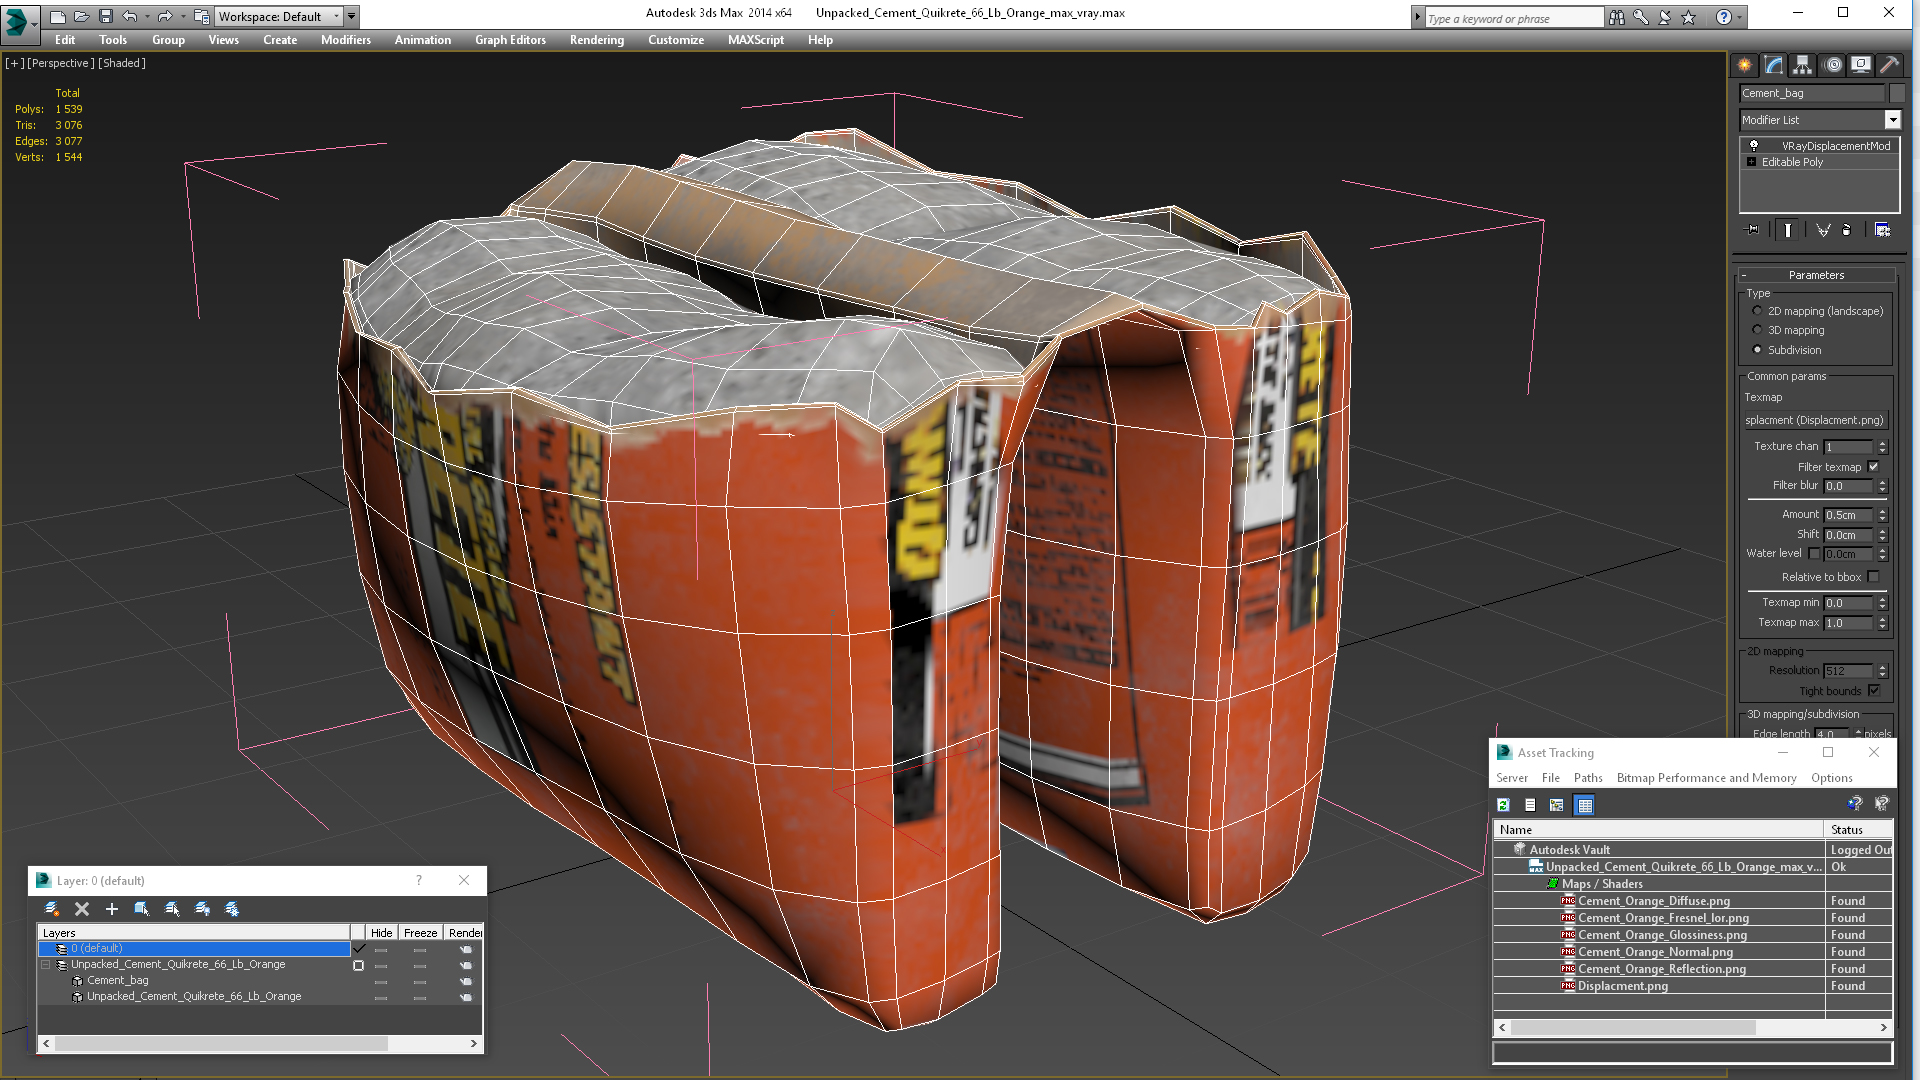Click Create New Layer icon in Layer dialog

coord(52,909)
